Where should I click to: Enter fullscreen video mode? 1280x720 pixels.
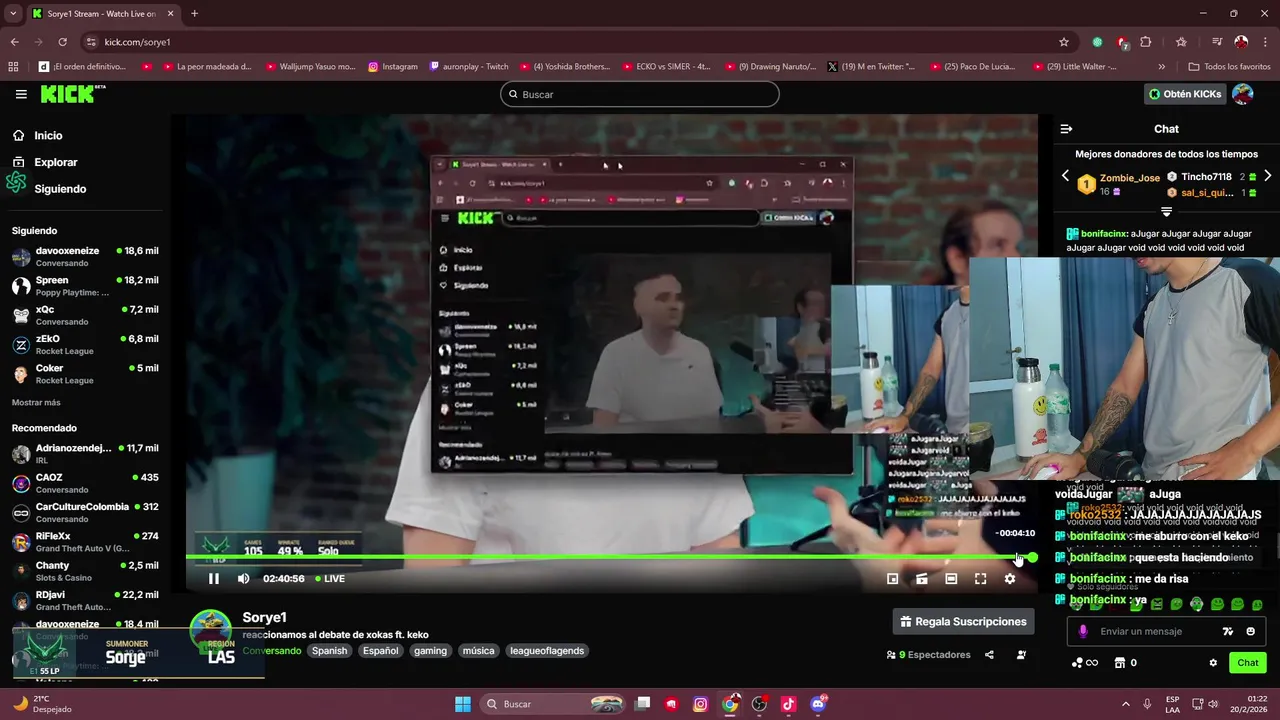click(x=980, y=578)
